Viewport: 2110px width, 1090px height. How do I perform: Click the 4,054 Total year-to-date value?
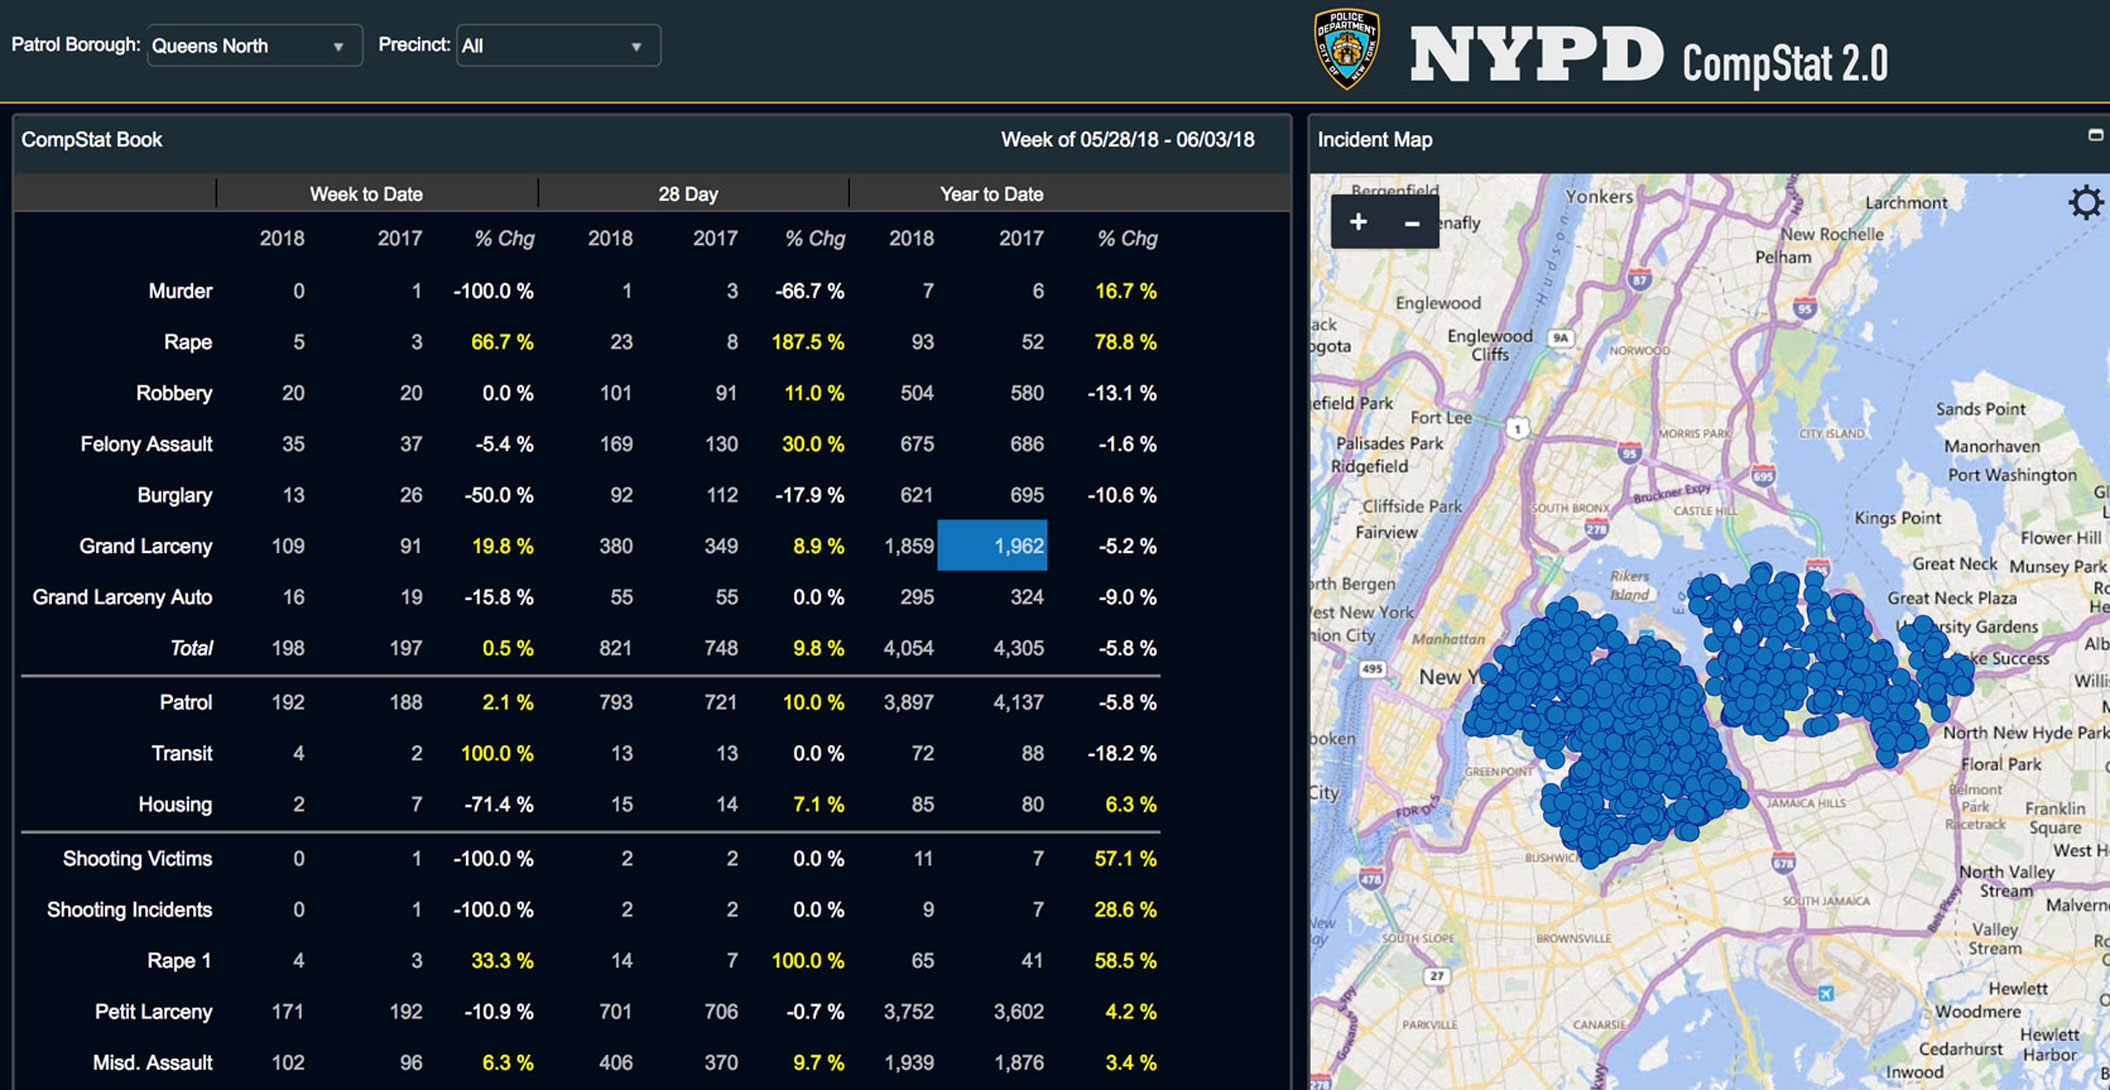point(908,648)
